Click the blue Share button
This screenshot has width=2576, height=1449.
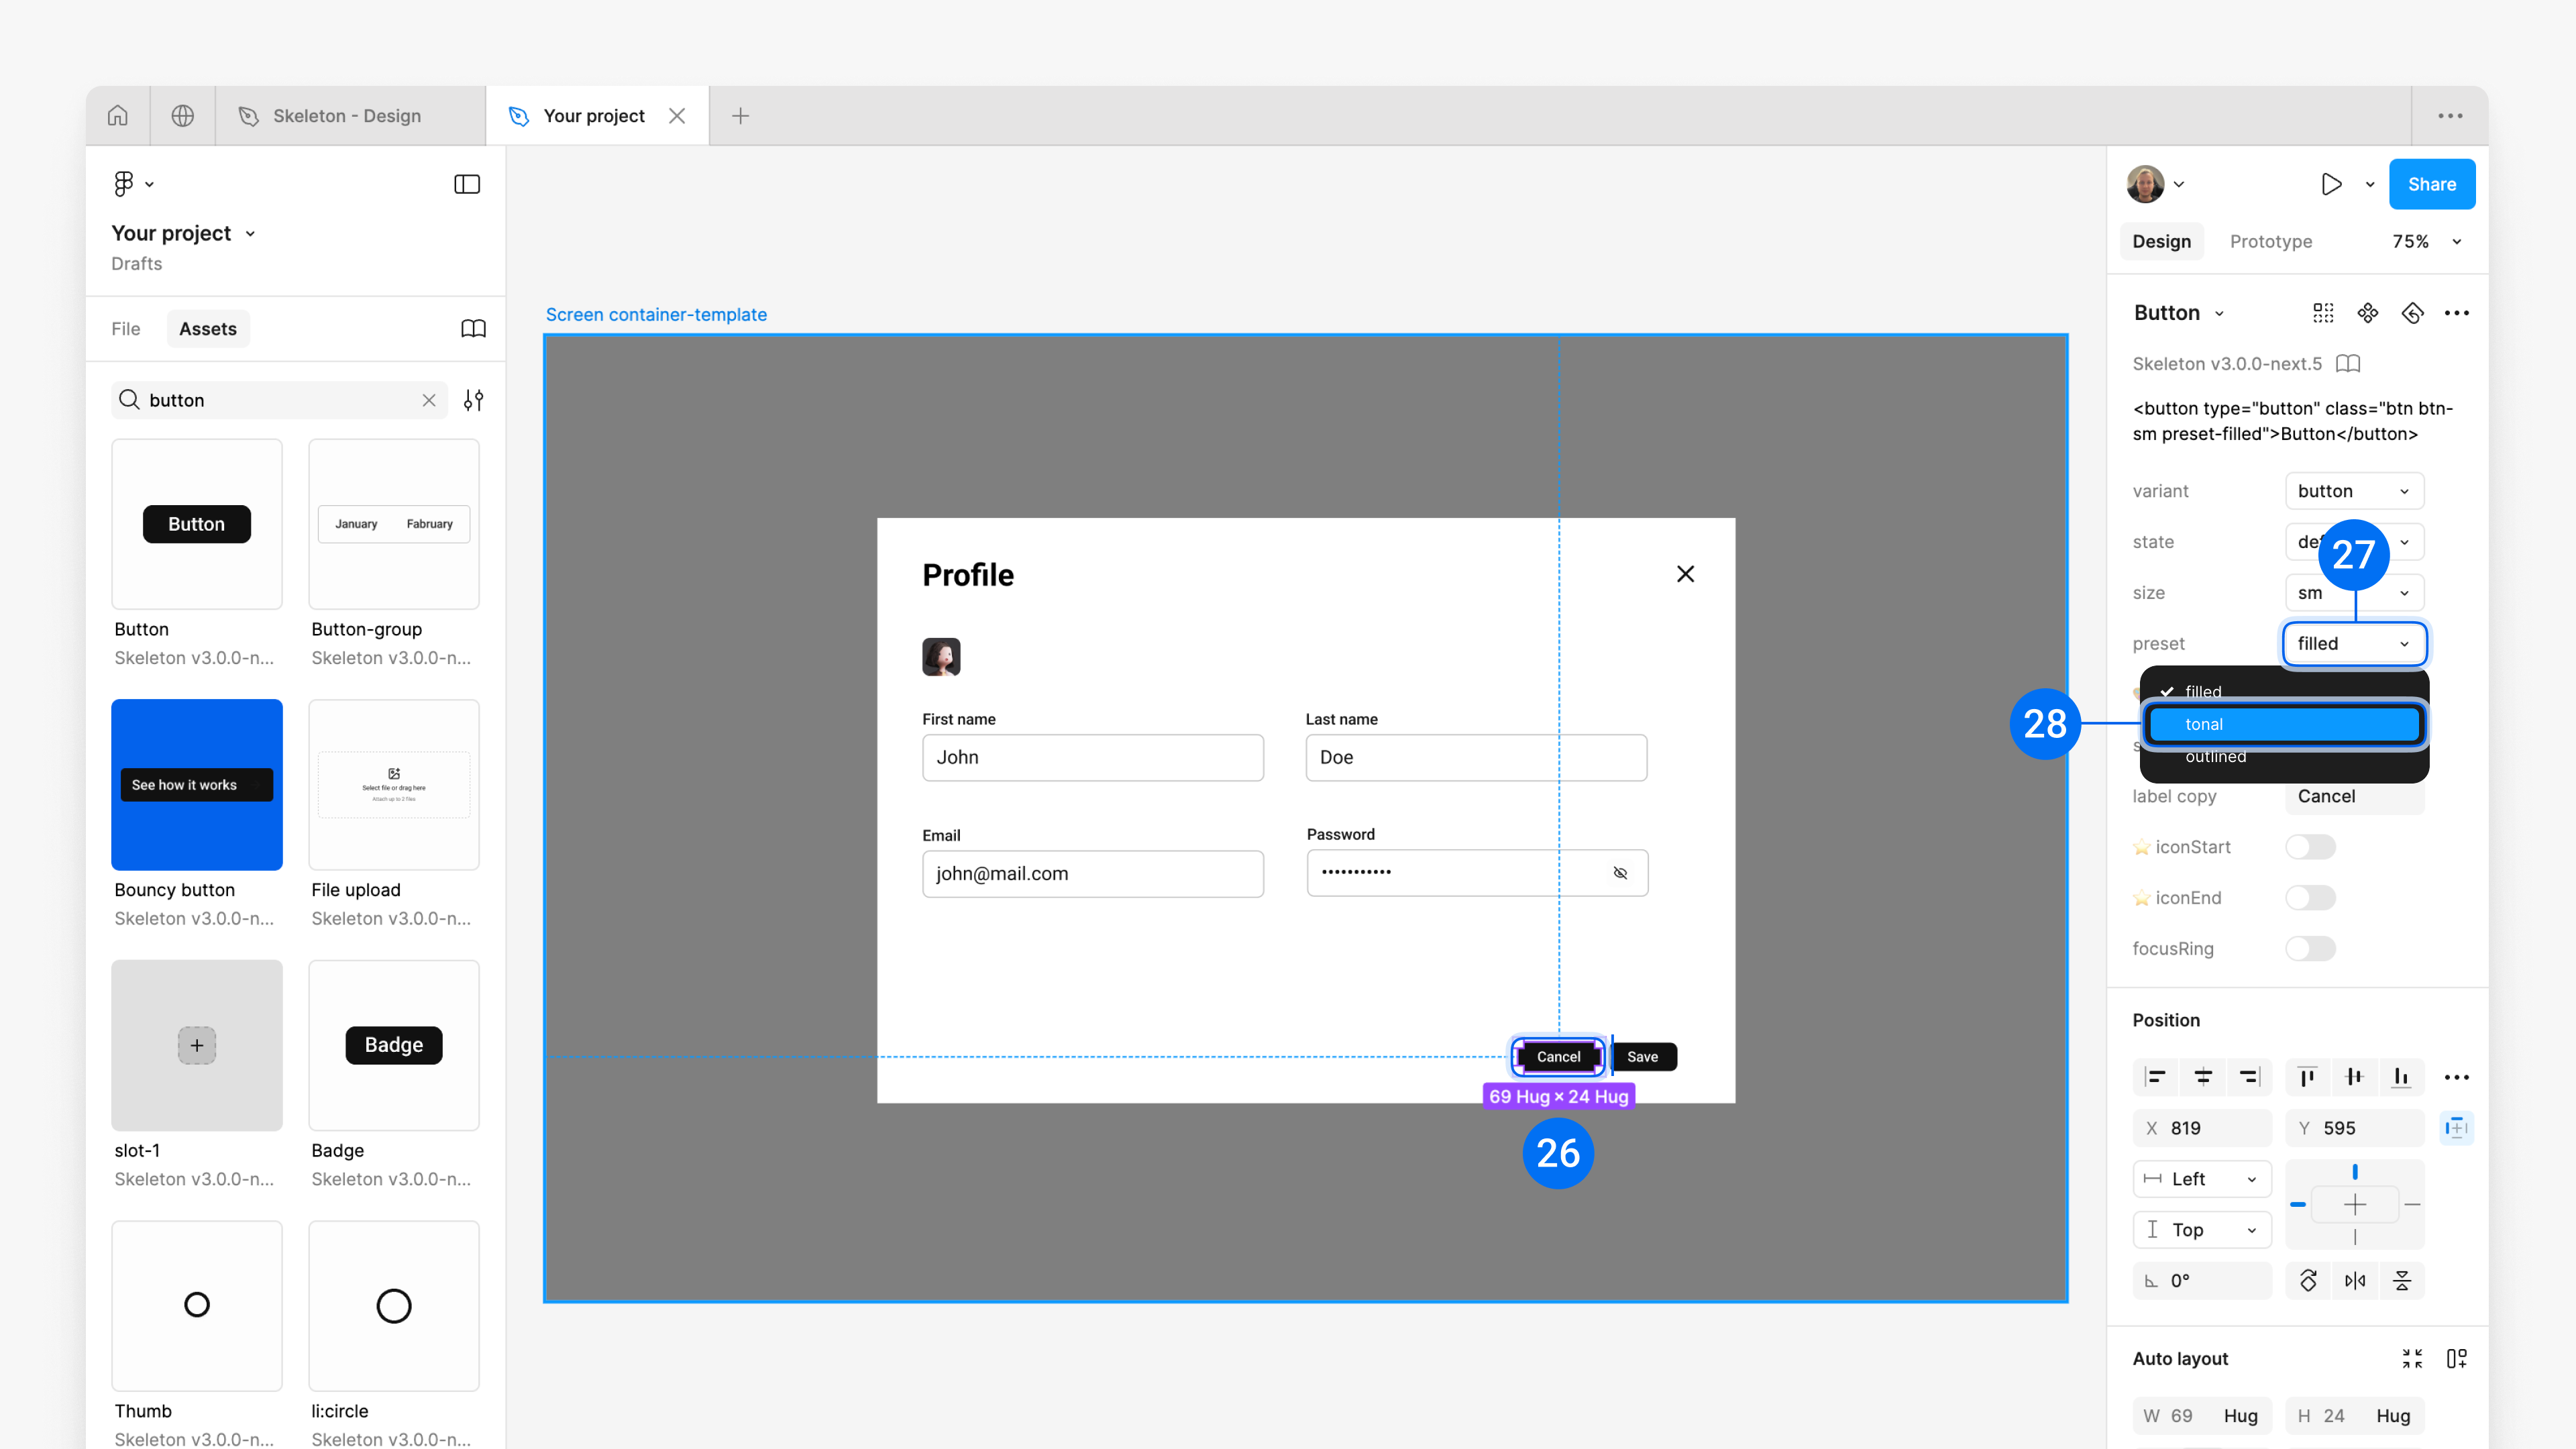[x=2431, y=184]
